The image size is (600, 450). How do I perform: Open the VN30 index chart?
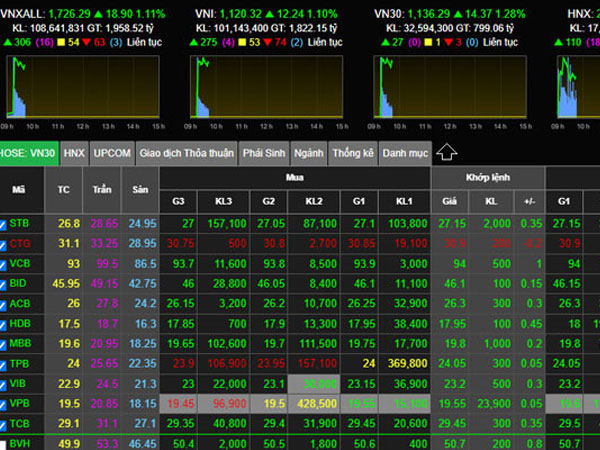[x=450, y=87]
